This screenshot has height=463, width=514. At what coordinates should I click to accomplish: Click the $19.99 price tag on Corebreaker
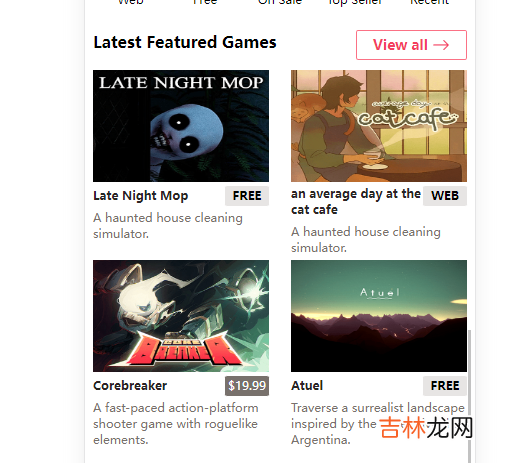pos(247,386)
